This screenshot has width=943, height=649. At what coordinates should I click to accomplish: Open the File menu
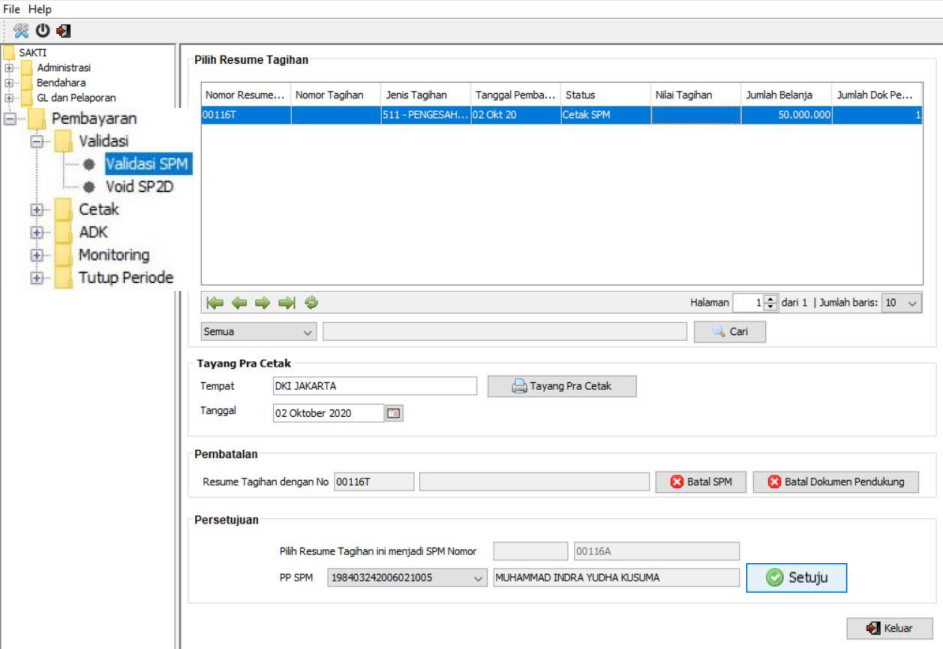[12, 9]
